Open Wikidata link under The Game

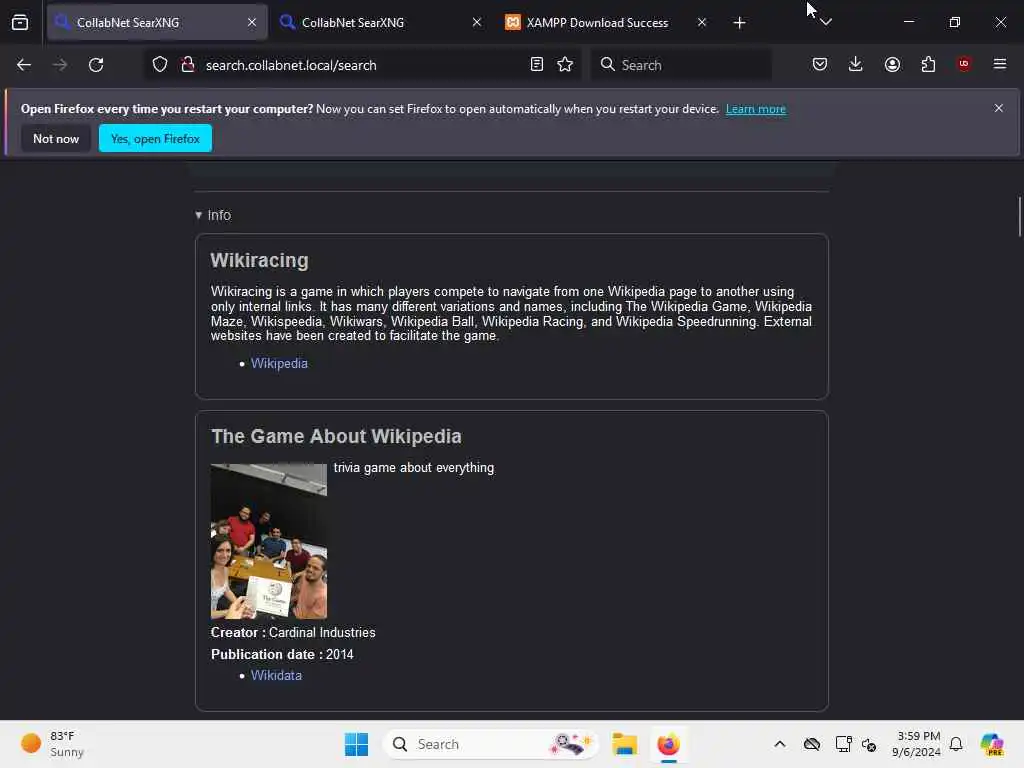pos(276,675)
